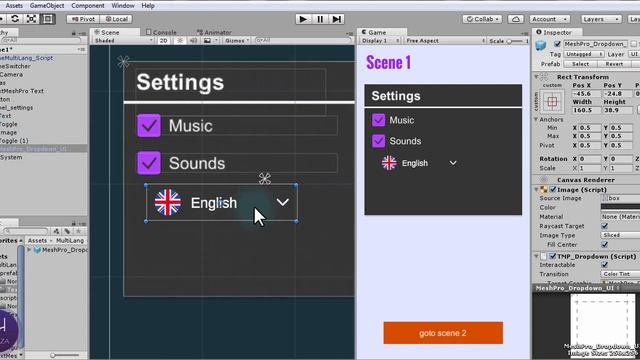Switch to the Console tab
Screen dimensions: 640x360
(x=161, y=32)
